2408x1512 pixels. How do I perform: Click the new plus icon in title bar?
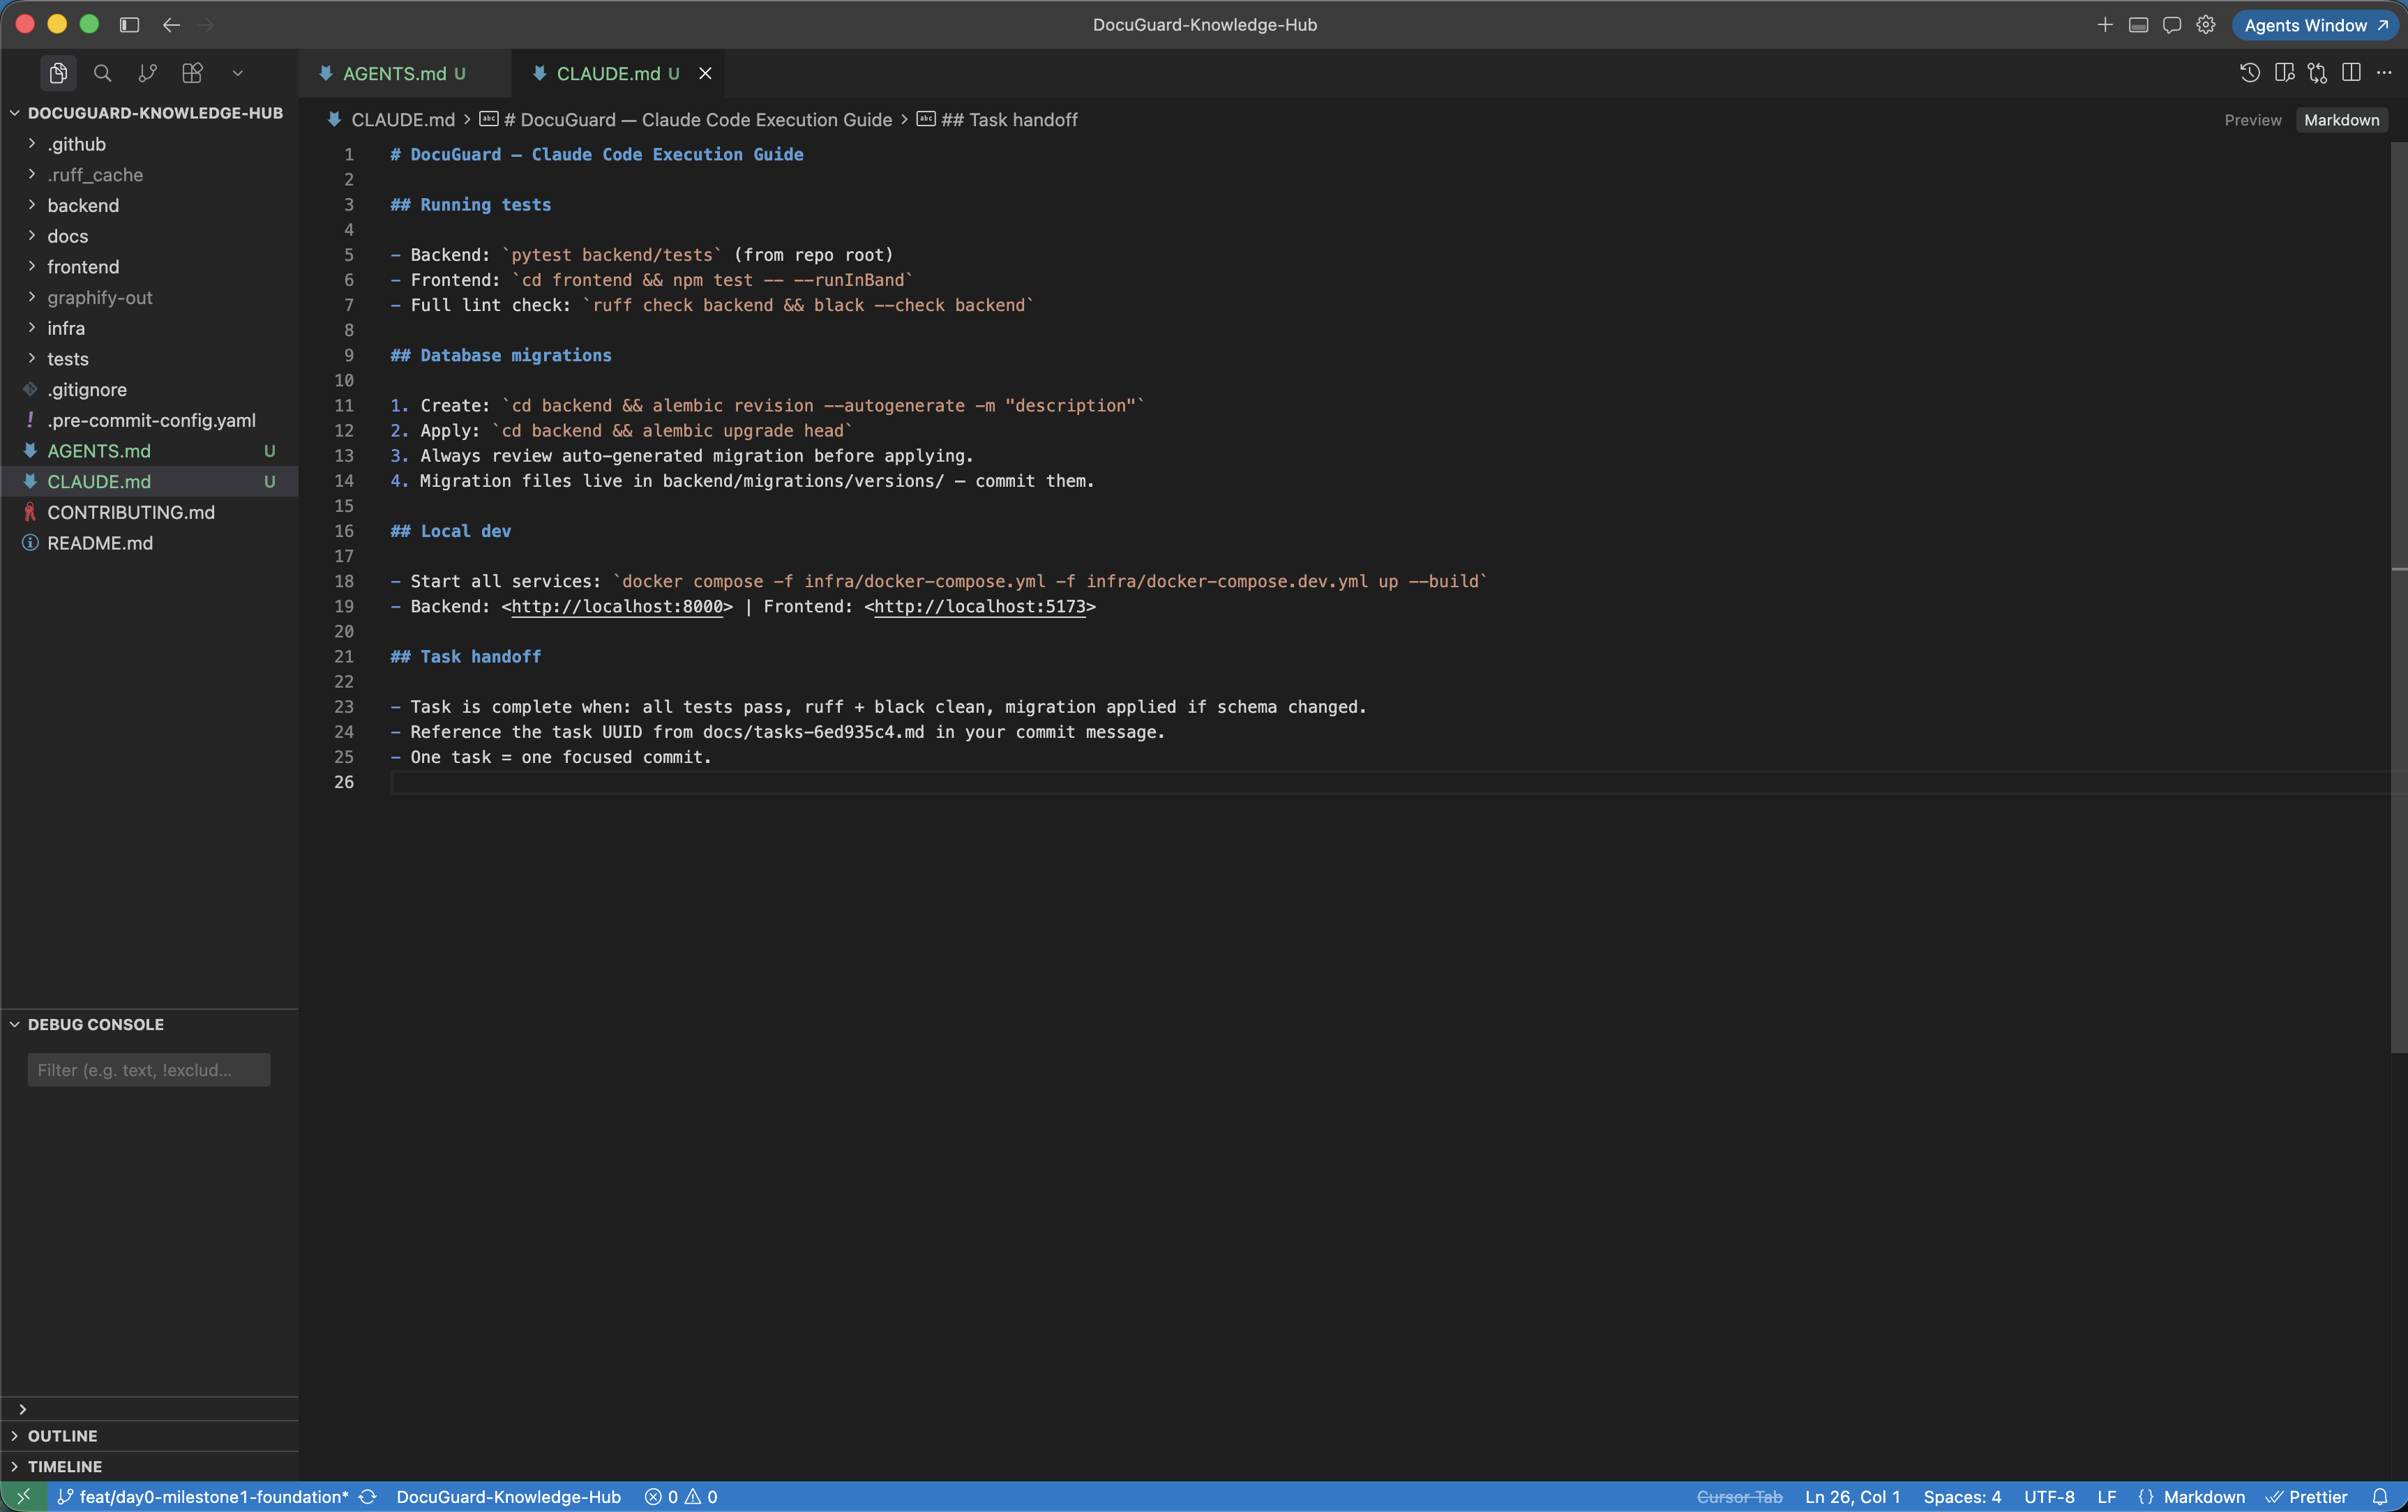pyautogui.click(x=2104, y=25)
